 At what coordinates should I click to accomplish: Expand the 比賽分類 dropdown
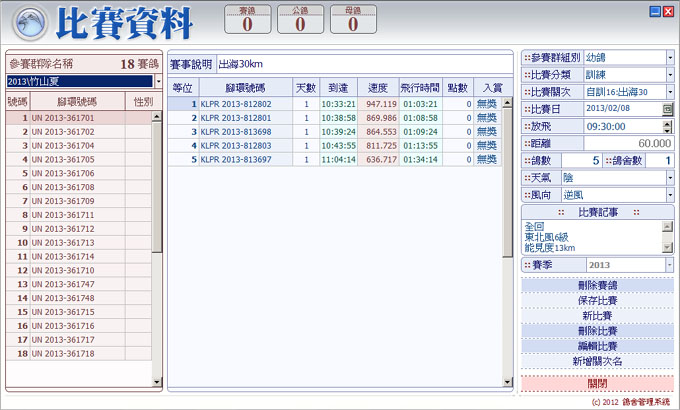coord(670,75)
